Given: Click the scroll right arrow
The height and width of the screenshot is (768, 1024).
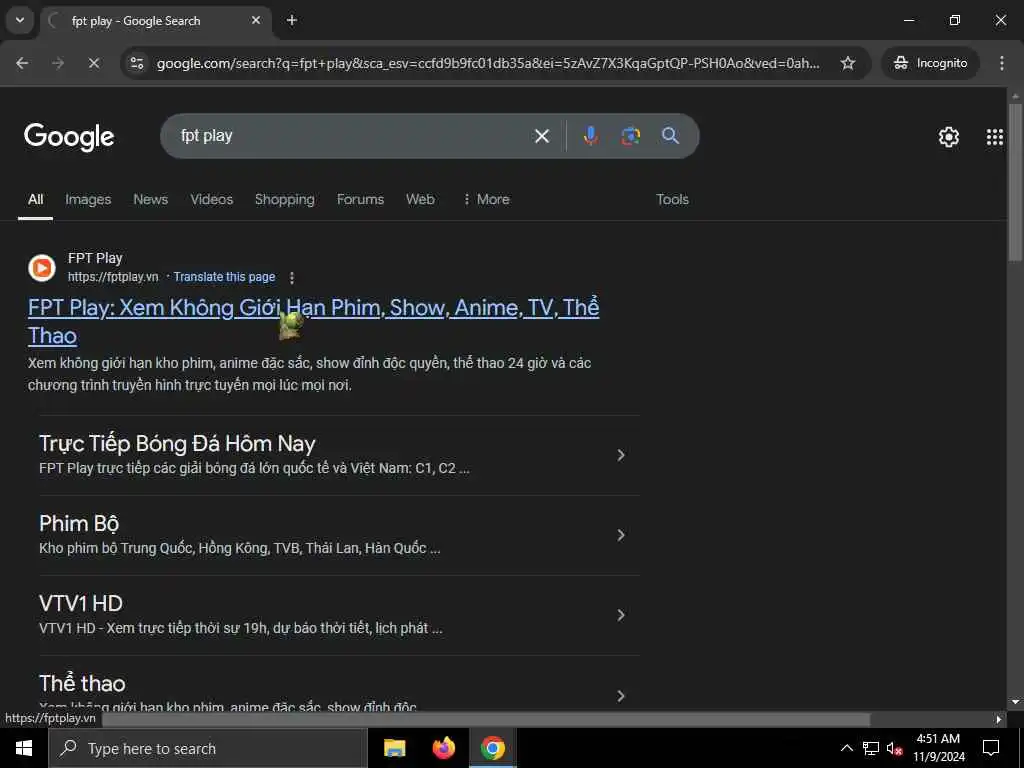Looking at the screenshot, I should click(x=999, y=720).
